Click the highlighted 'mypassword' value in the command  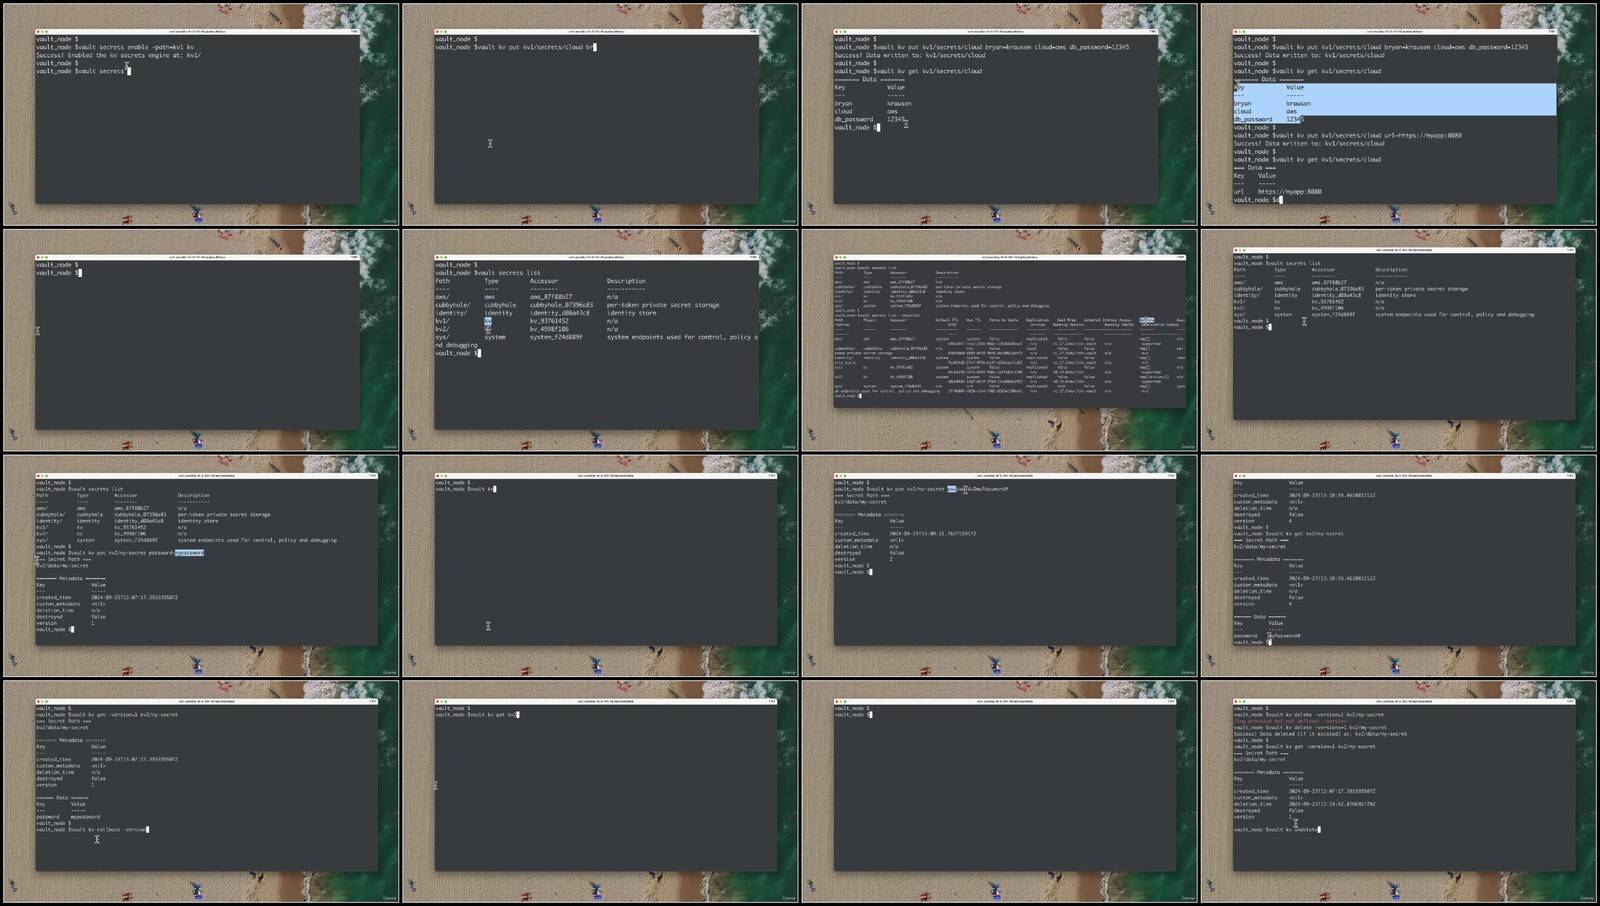coord(189,552)
